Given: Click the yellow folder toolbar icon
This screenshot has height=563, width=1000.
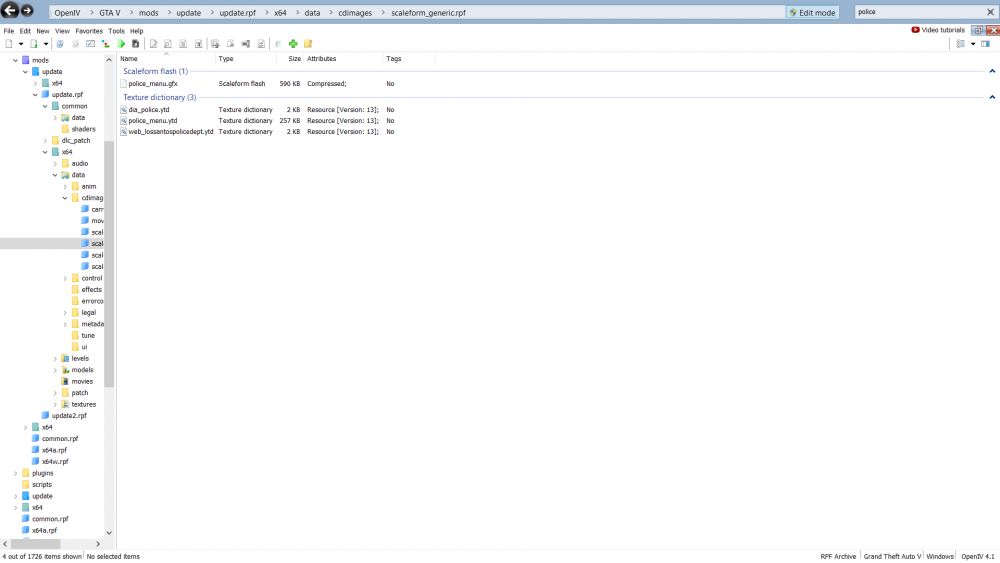Looking at the screenshot, I should click(x=308, y=44).
